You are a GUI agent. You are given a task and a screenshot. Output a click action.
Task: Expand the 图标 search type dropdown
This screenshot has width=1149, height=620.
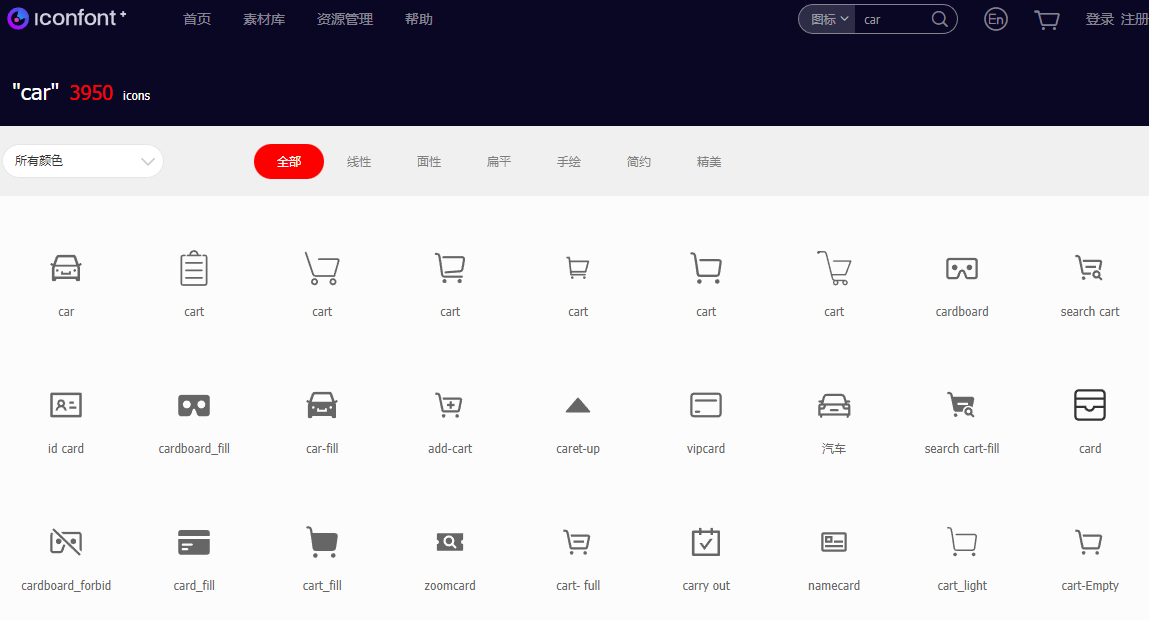(x=829, y=19)
